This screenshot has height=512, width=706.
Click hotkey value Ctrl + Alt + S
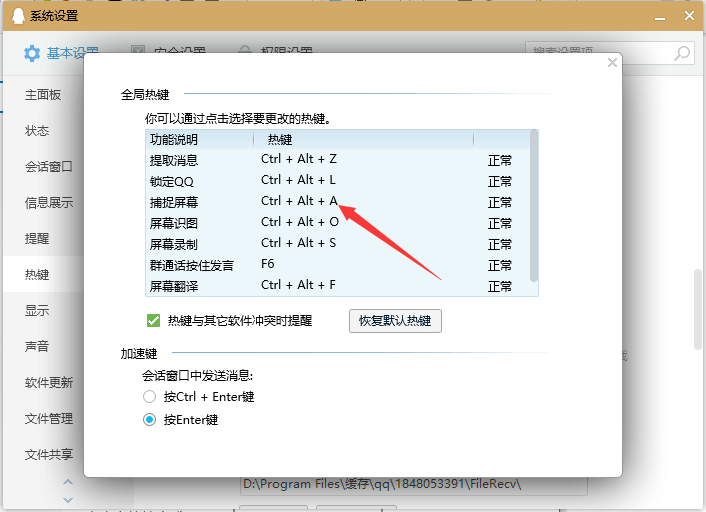point(299,243)
